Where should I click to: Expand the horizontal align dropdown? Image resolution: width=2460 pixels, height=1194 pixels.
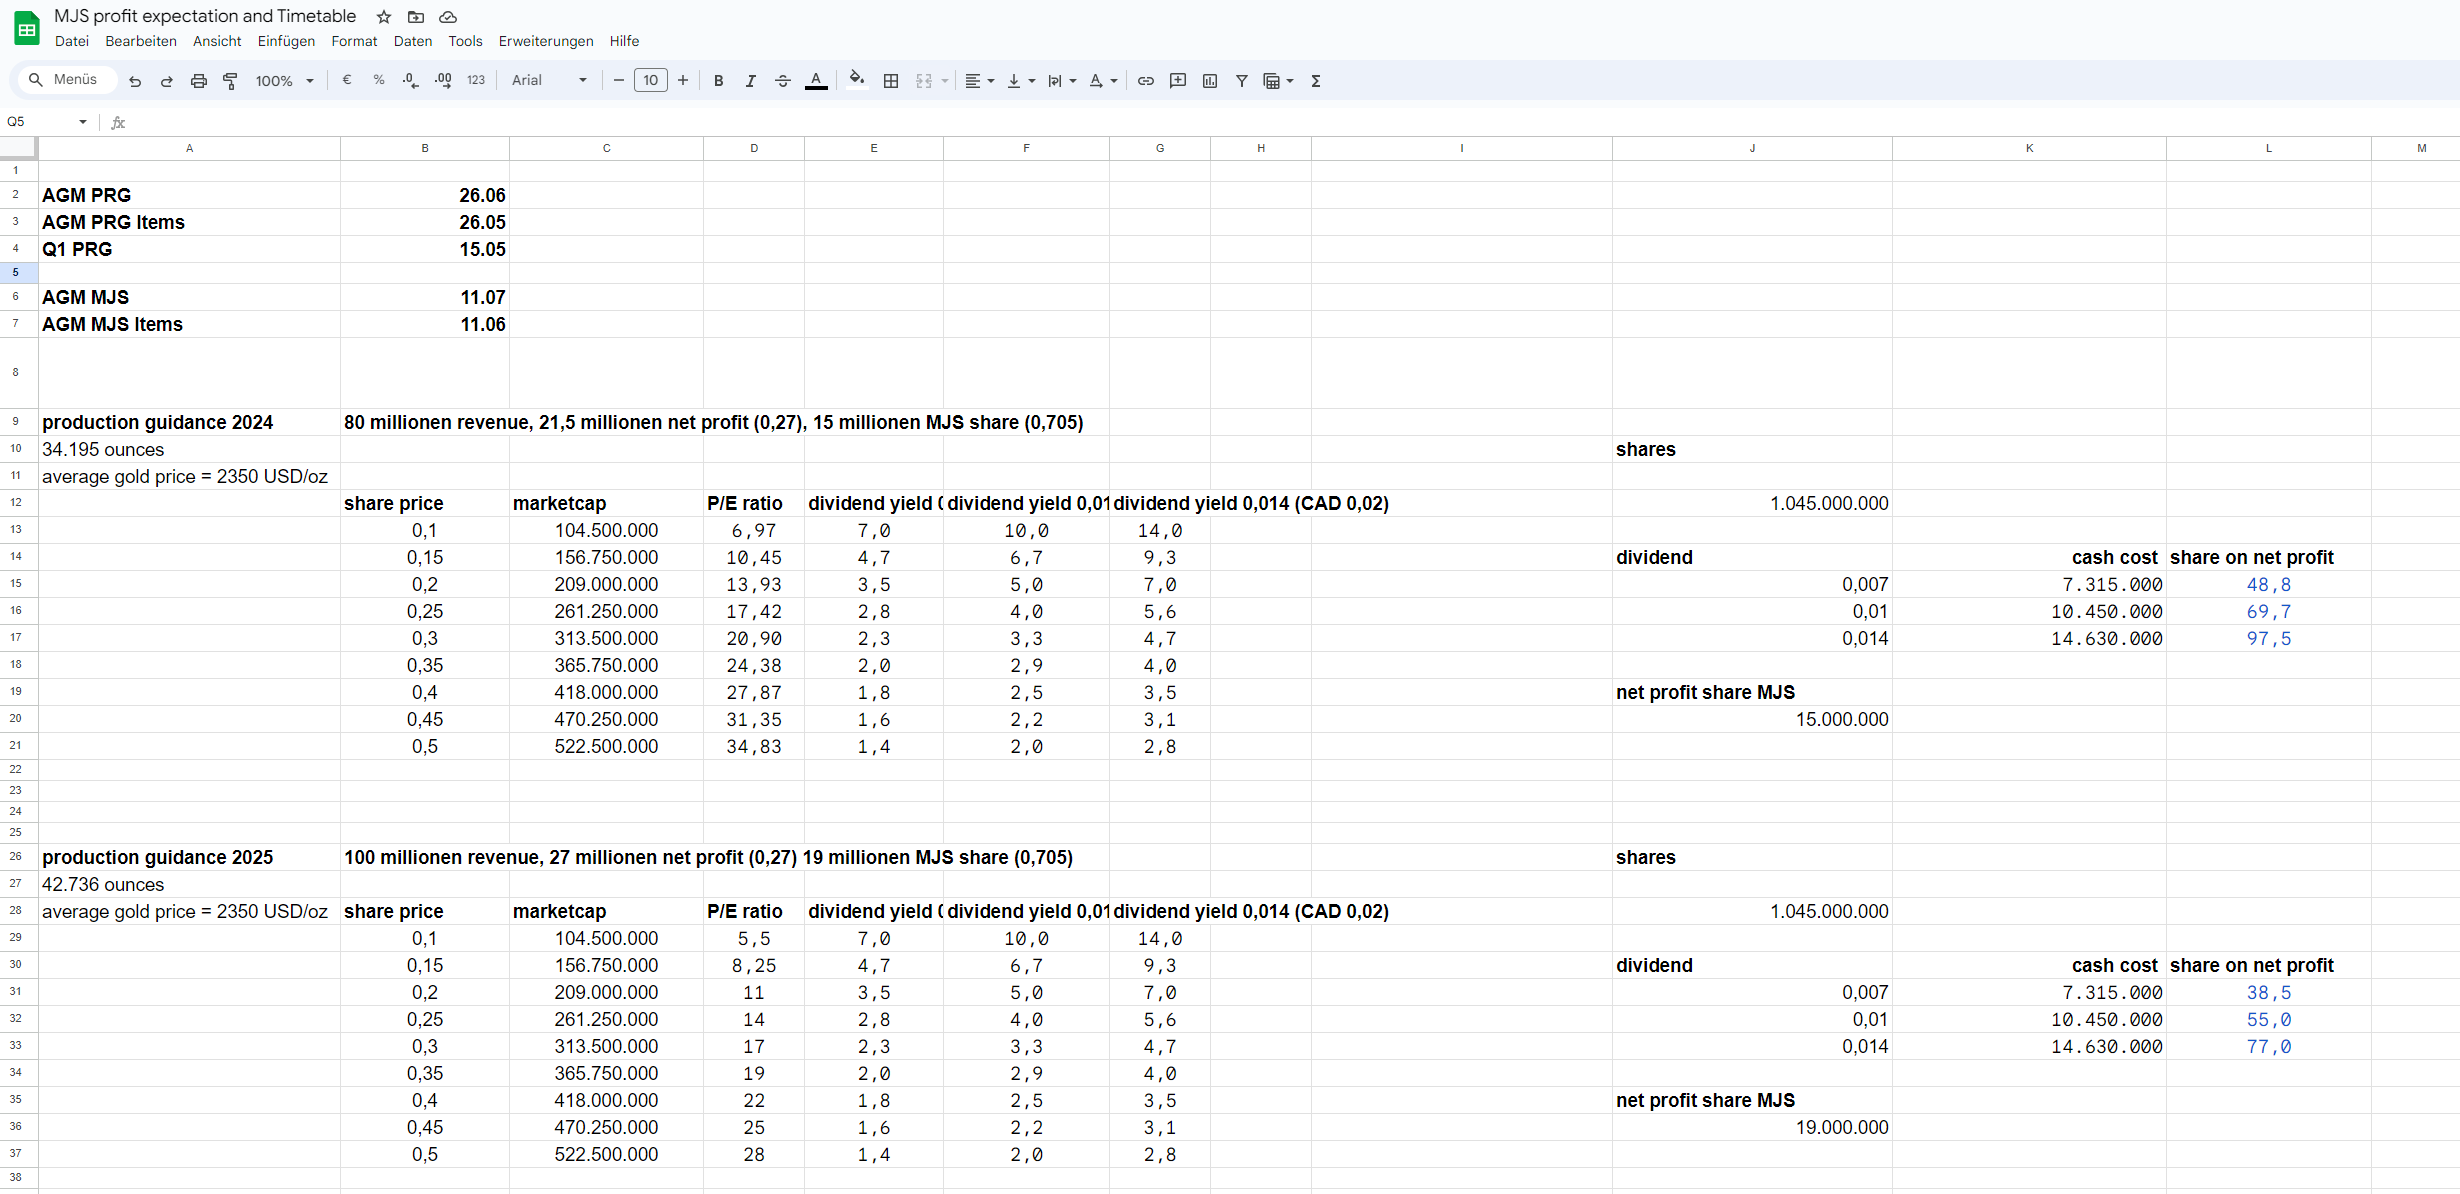click(979, 81)
